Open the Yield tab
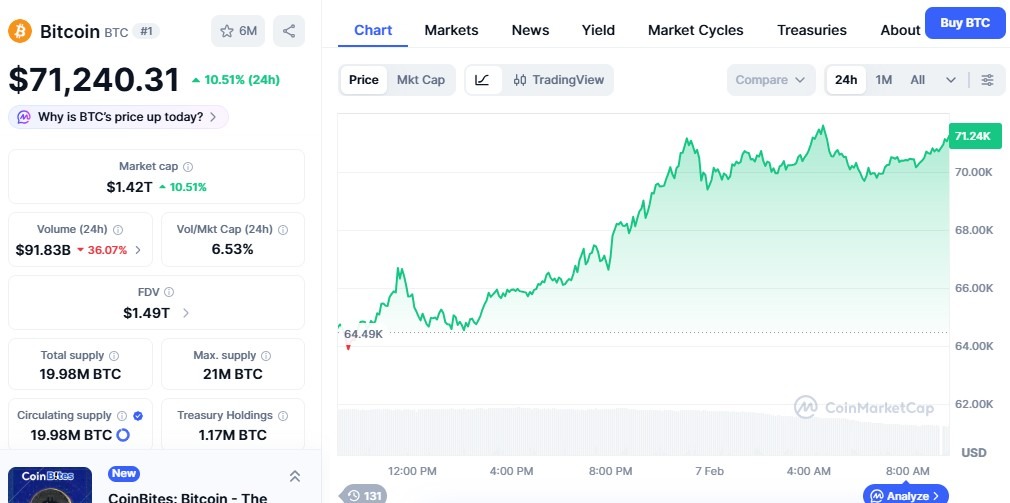1010x503 pixels. point(598,30)
